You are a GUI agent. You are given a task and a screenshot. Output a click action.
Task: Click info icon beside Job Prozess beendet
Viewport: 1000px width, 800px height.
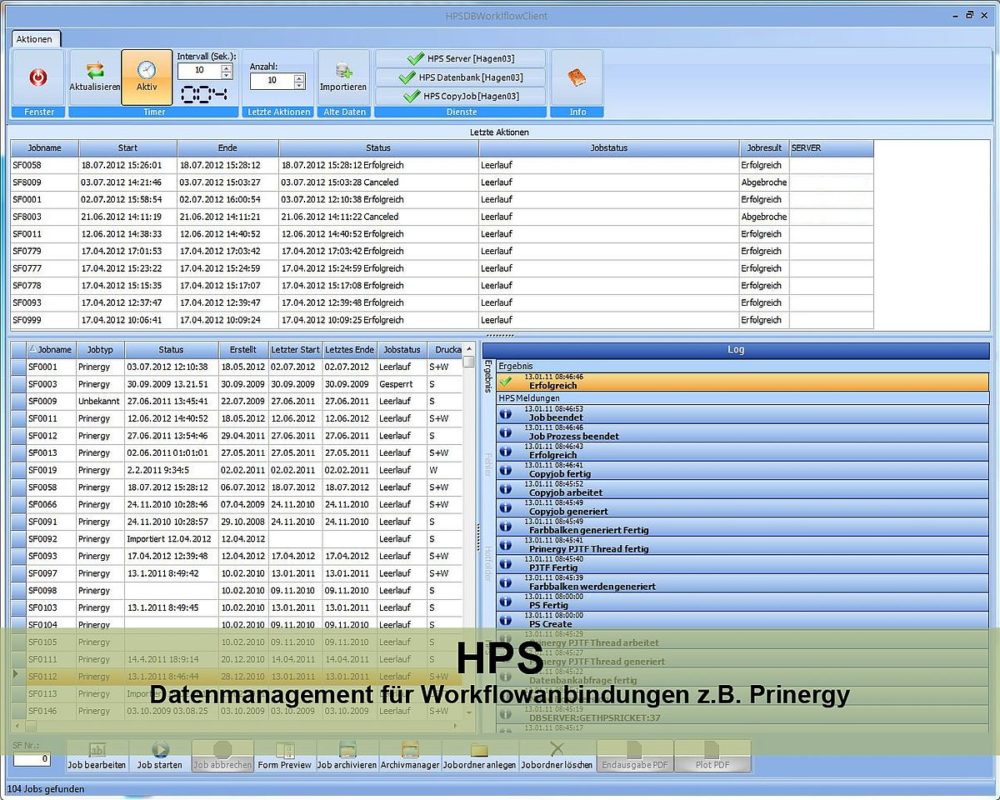click(506, 433)
